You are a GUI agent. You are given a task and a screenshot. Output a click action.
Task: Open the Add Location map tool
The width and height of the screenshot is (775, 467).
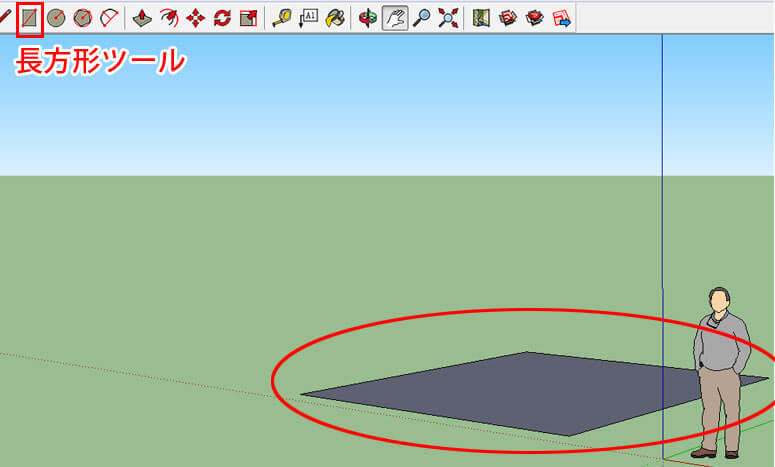coord(481,19)
